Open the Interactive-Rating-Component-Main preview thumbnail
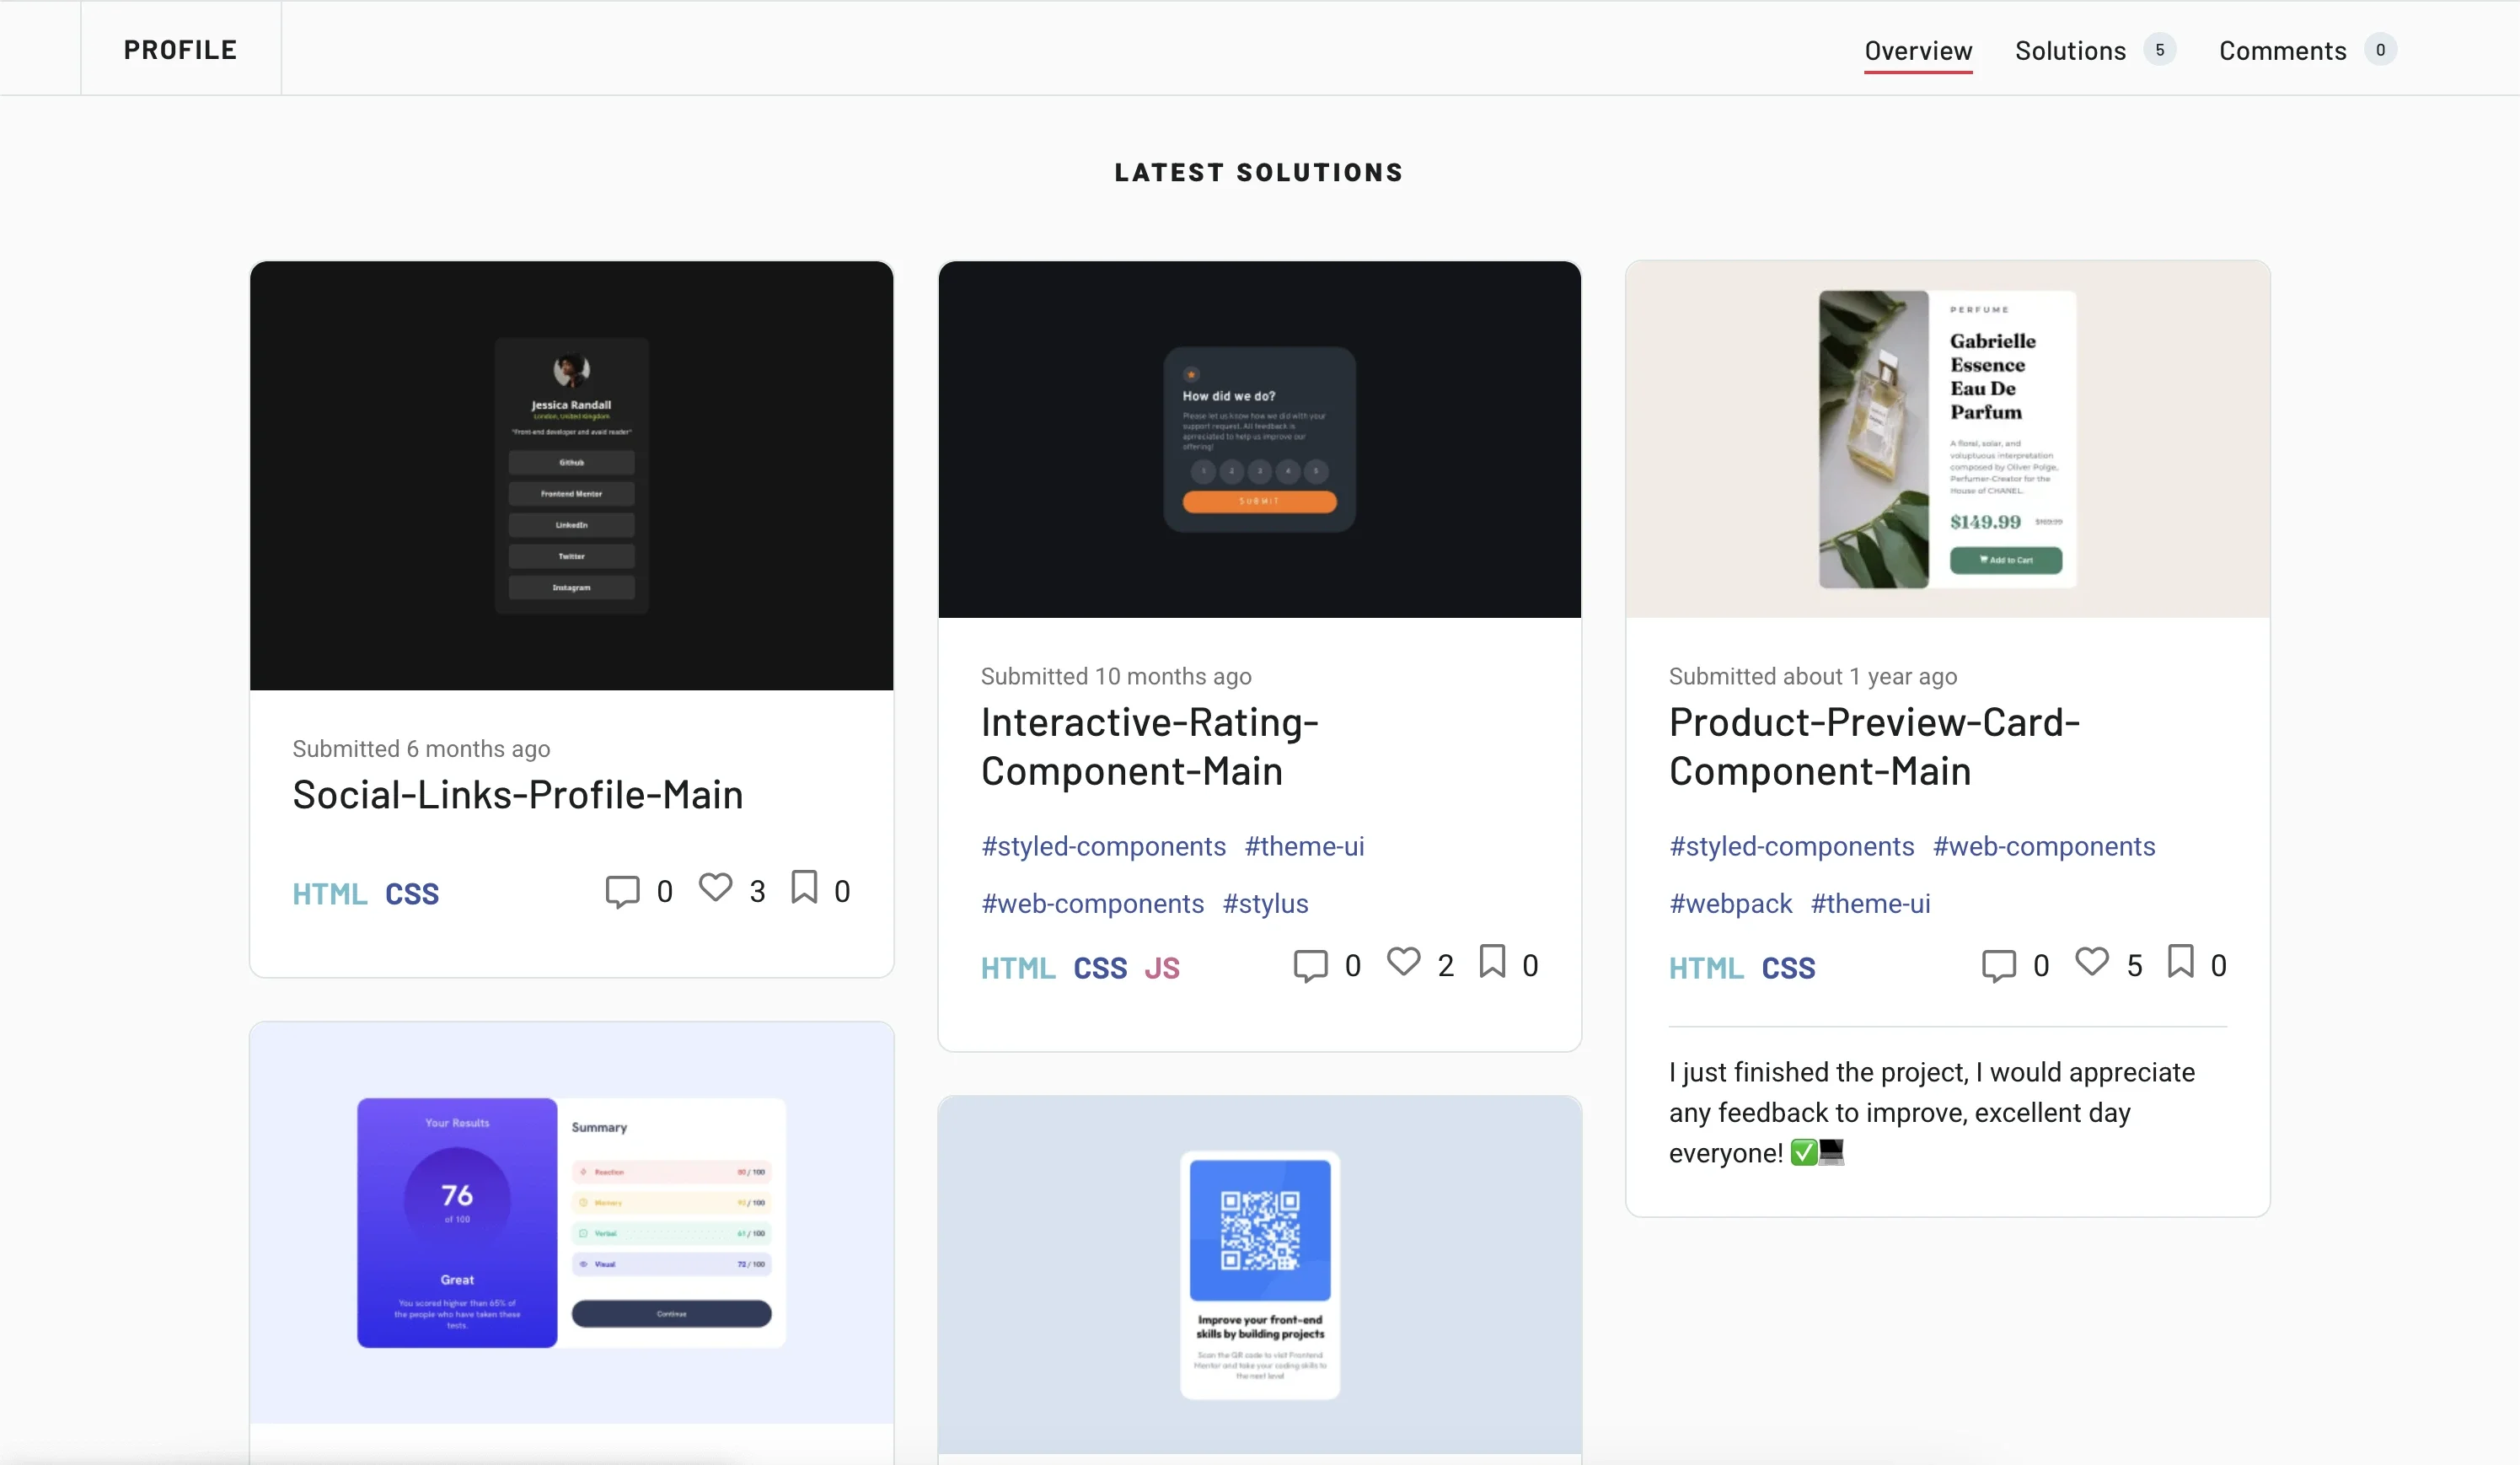This screenshot has height=1465, width=2520. [1258, 440]
